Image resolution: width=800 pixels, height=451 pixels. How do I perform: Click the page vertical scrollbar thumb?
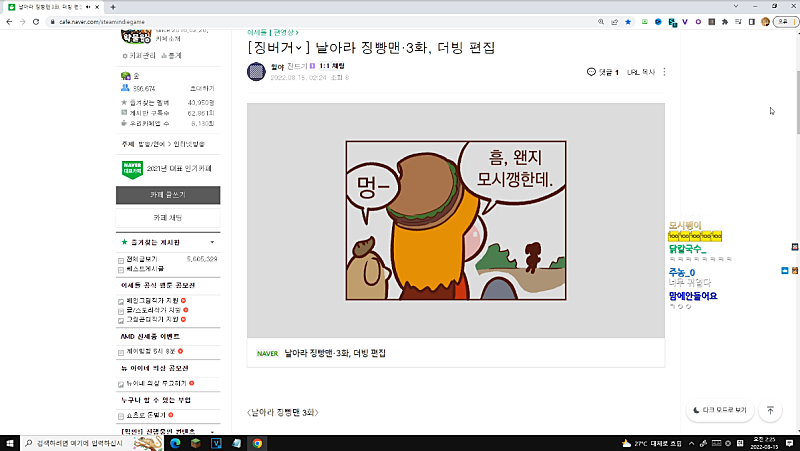[797, 102]
